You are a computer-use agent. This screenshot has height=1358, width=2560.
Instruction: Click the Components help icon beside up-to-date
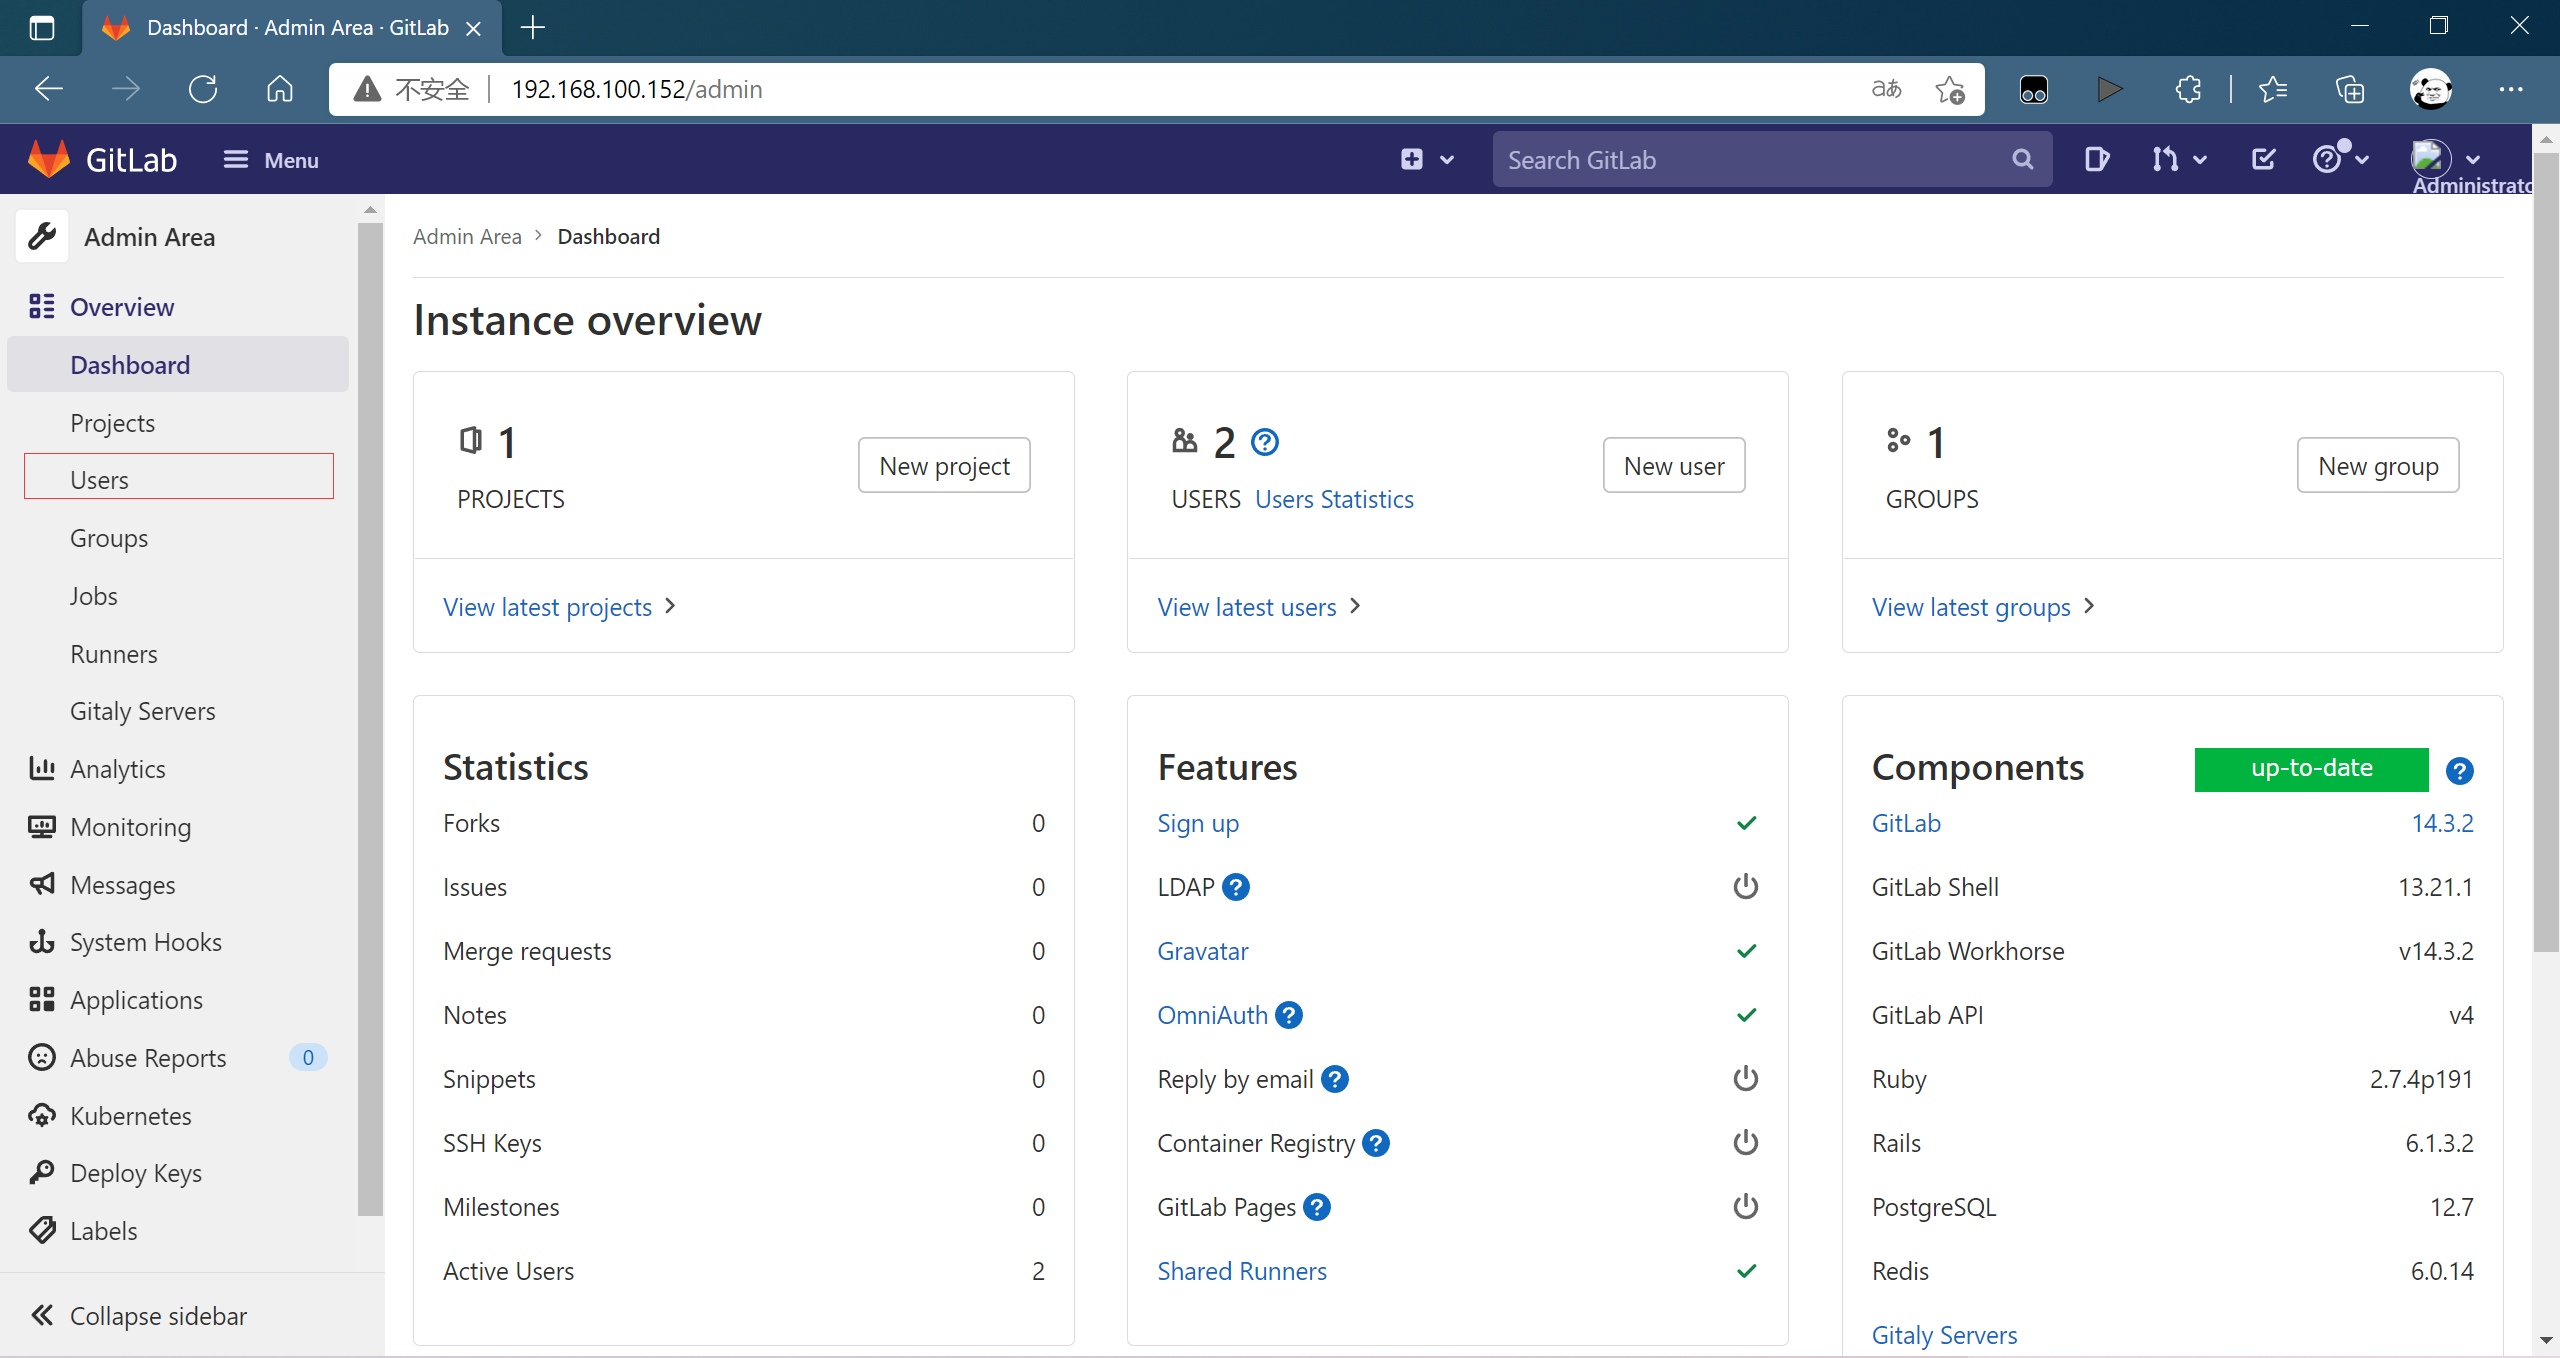(x=2459, y=770)
